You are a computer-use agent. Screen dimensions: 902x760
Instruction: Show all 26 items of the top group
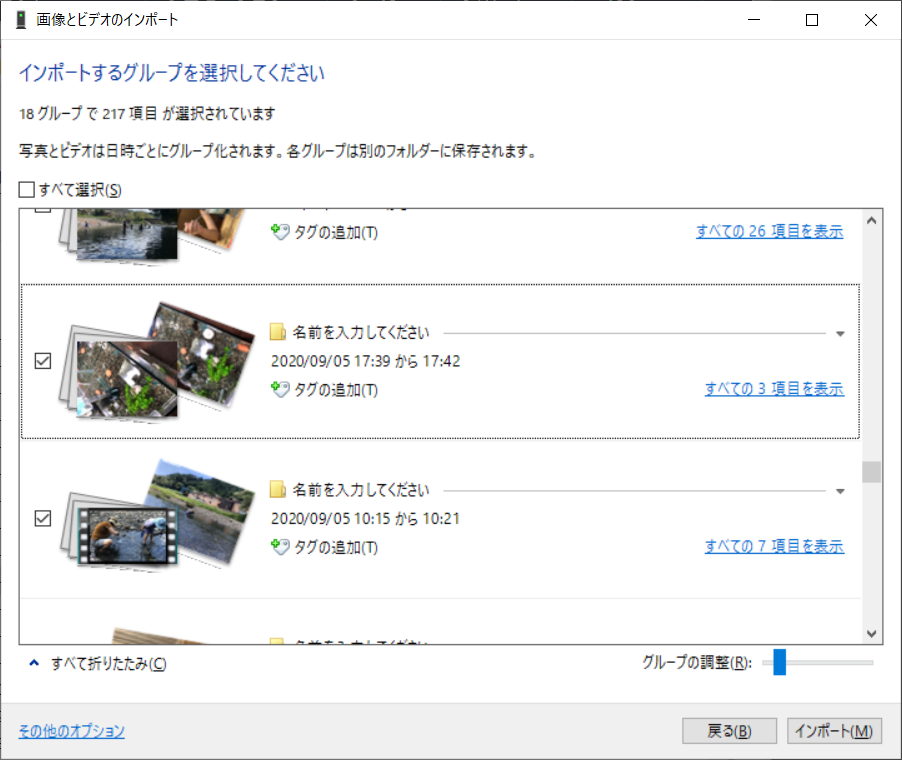(770, 231)
